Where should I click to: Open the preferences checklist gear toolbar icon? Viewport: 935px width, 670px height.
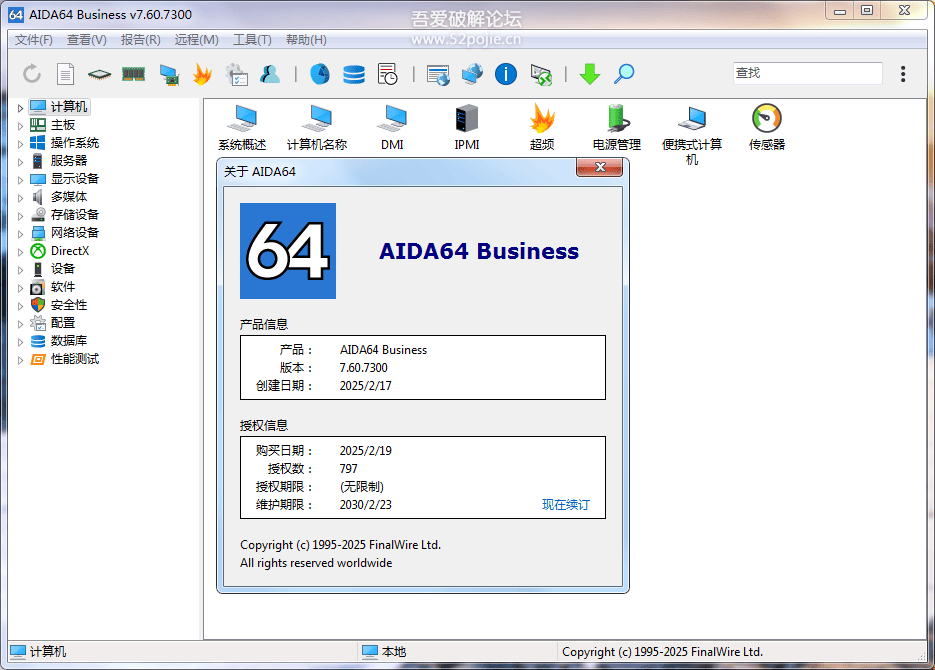(x=237, y=75)
